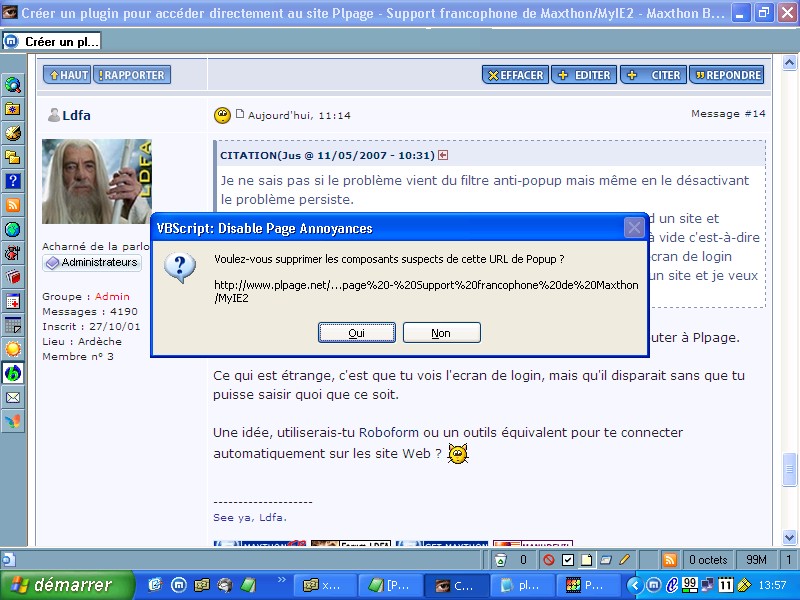Click the CITER button
Screen dimensions: 800x600
point(654,75)
